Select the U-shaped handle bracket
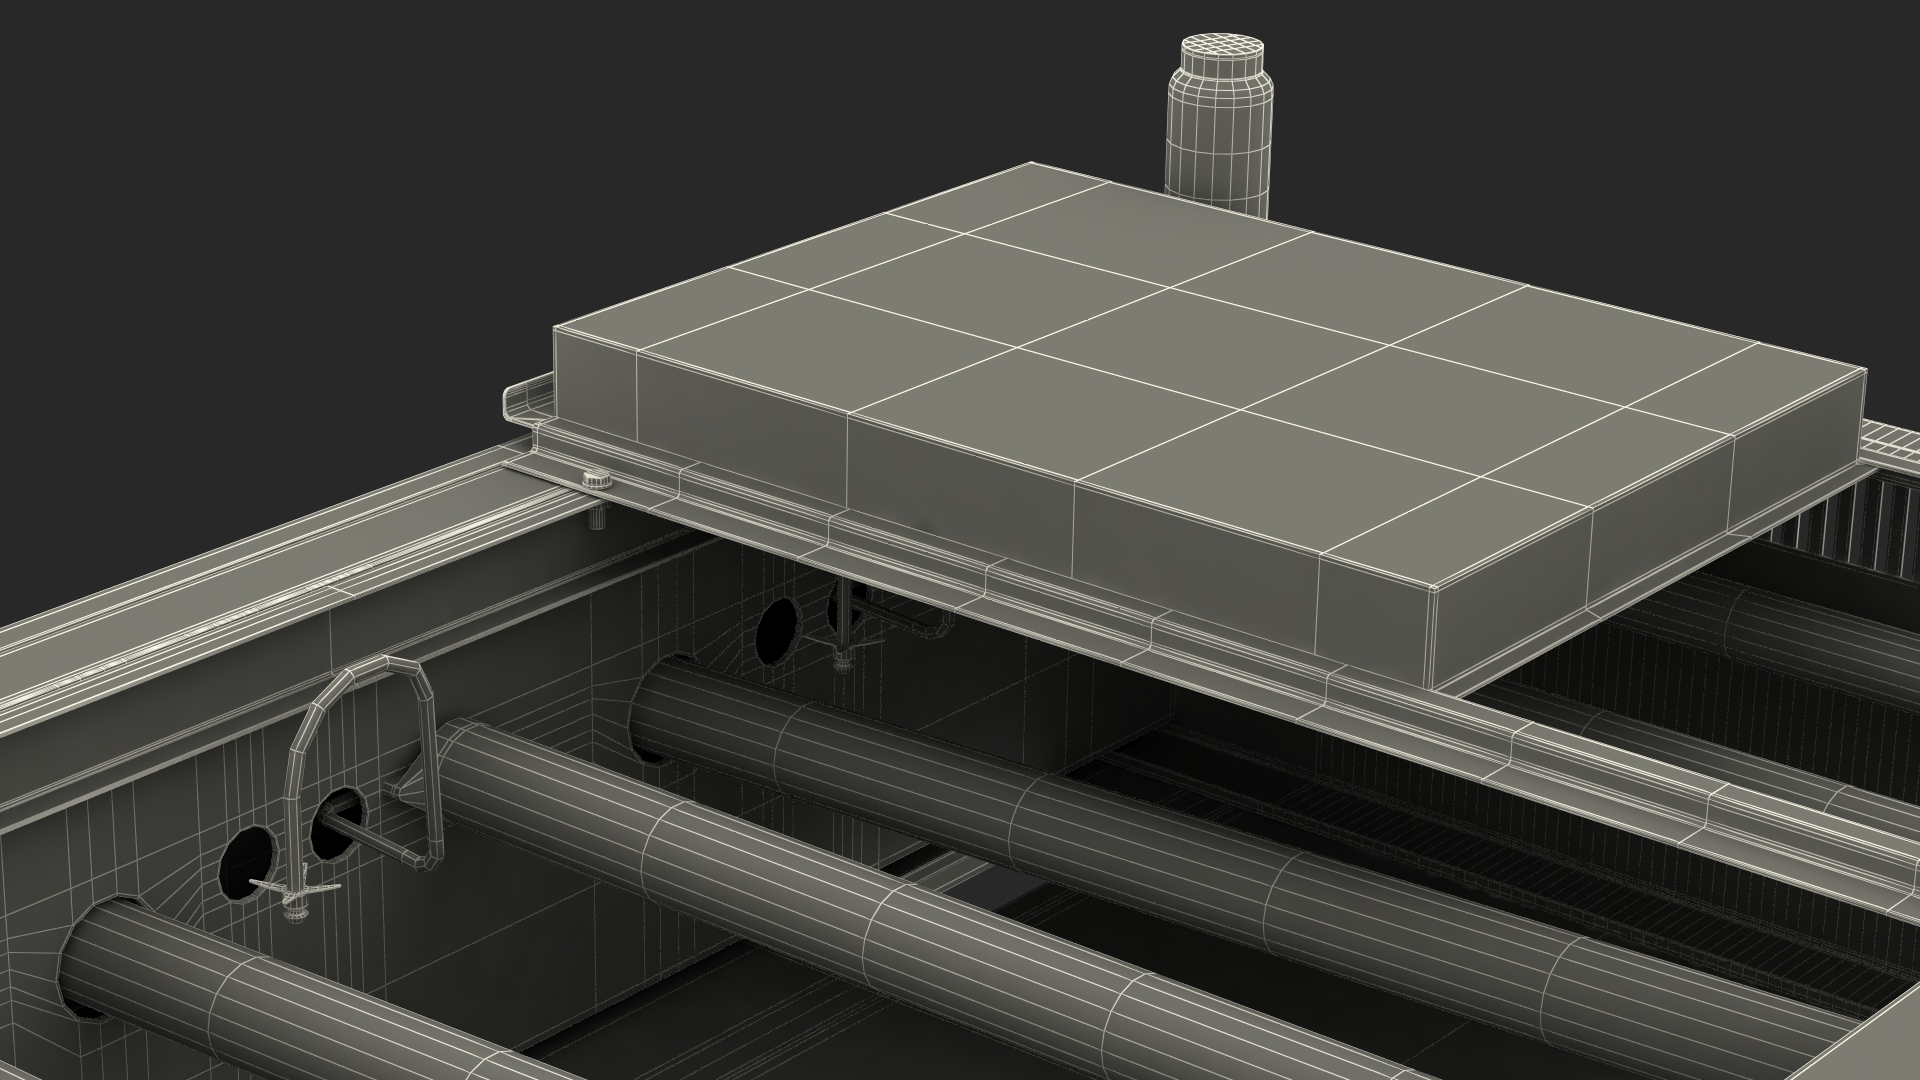The height and width of the screenshot is (1080, 1920). 366,773
